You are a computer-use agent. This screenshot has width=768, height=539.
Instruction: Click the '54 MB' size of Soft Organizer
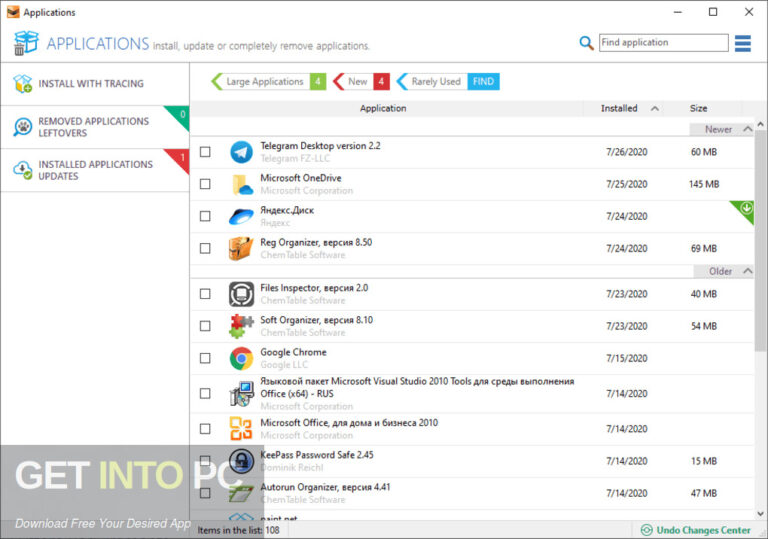[704, 326]
